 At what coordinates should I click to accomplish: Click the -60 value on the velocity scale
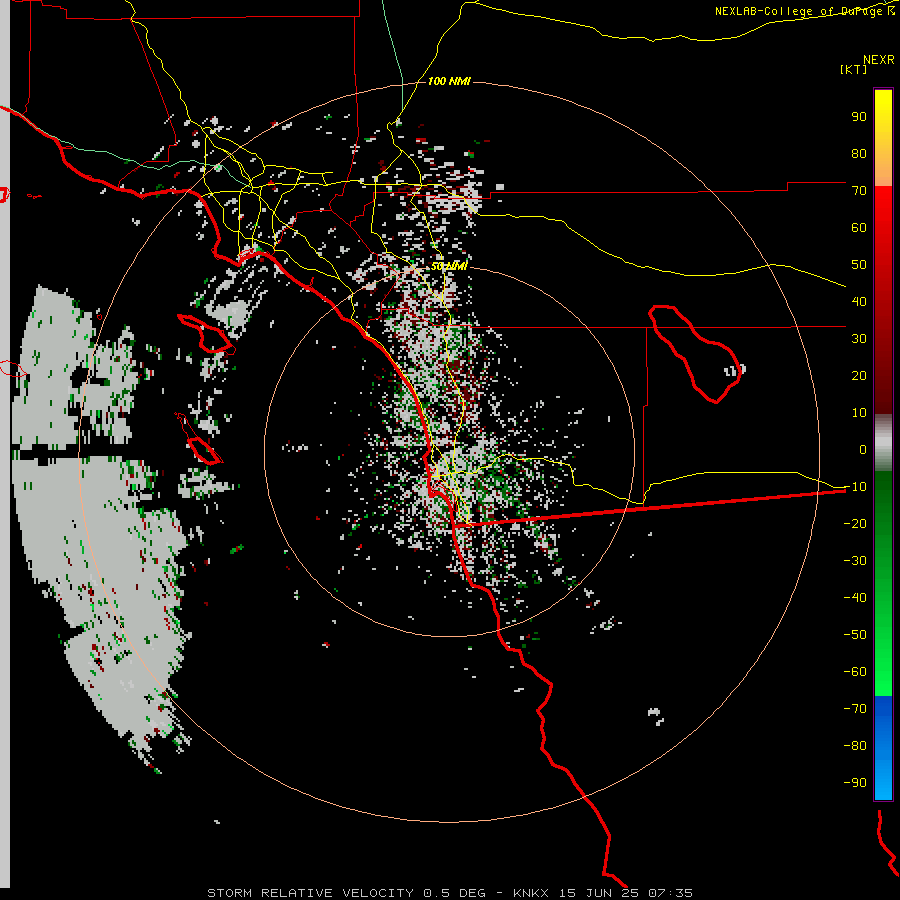(x=855, y=672)
